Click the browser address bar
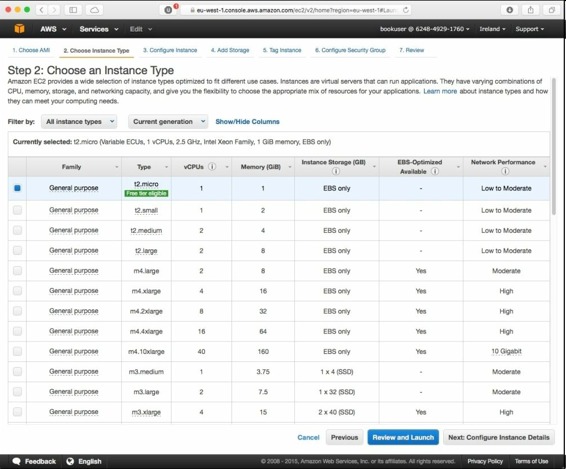566x469 pixels. tap(296, 10)
